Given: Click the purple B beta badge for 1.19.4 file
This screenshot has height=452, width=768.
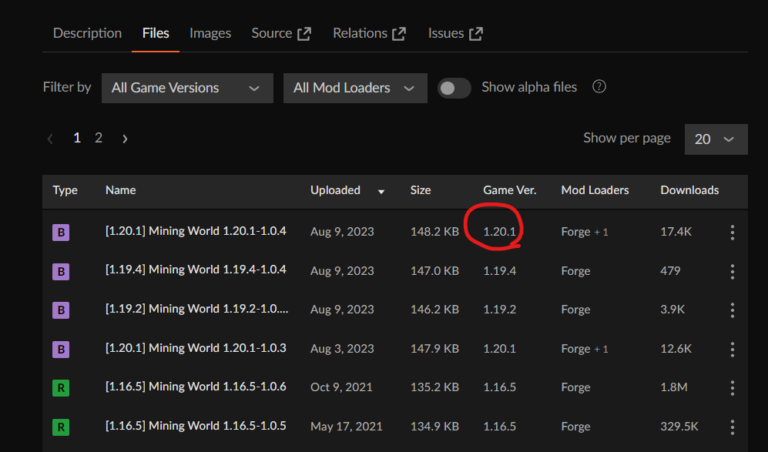Looking at the screenshot, I should pos(61,271).
